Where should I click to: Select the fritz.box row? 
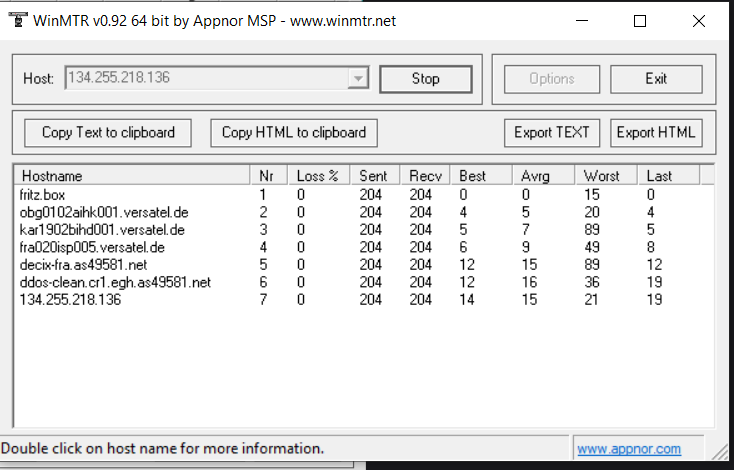42,195
